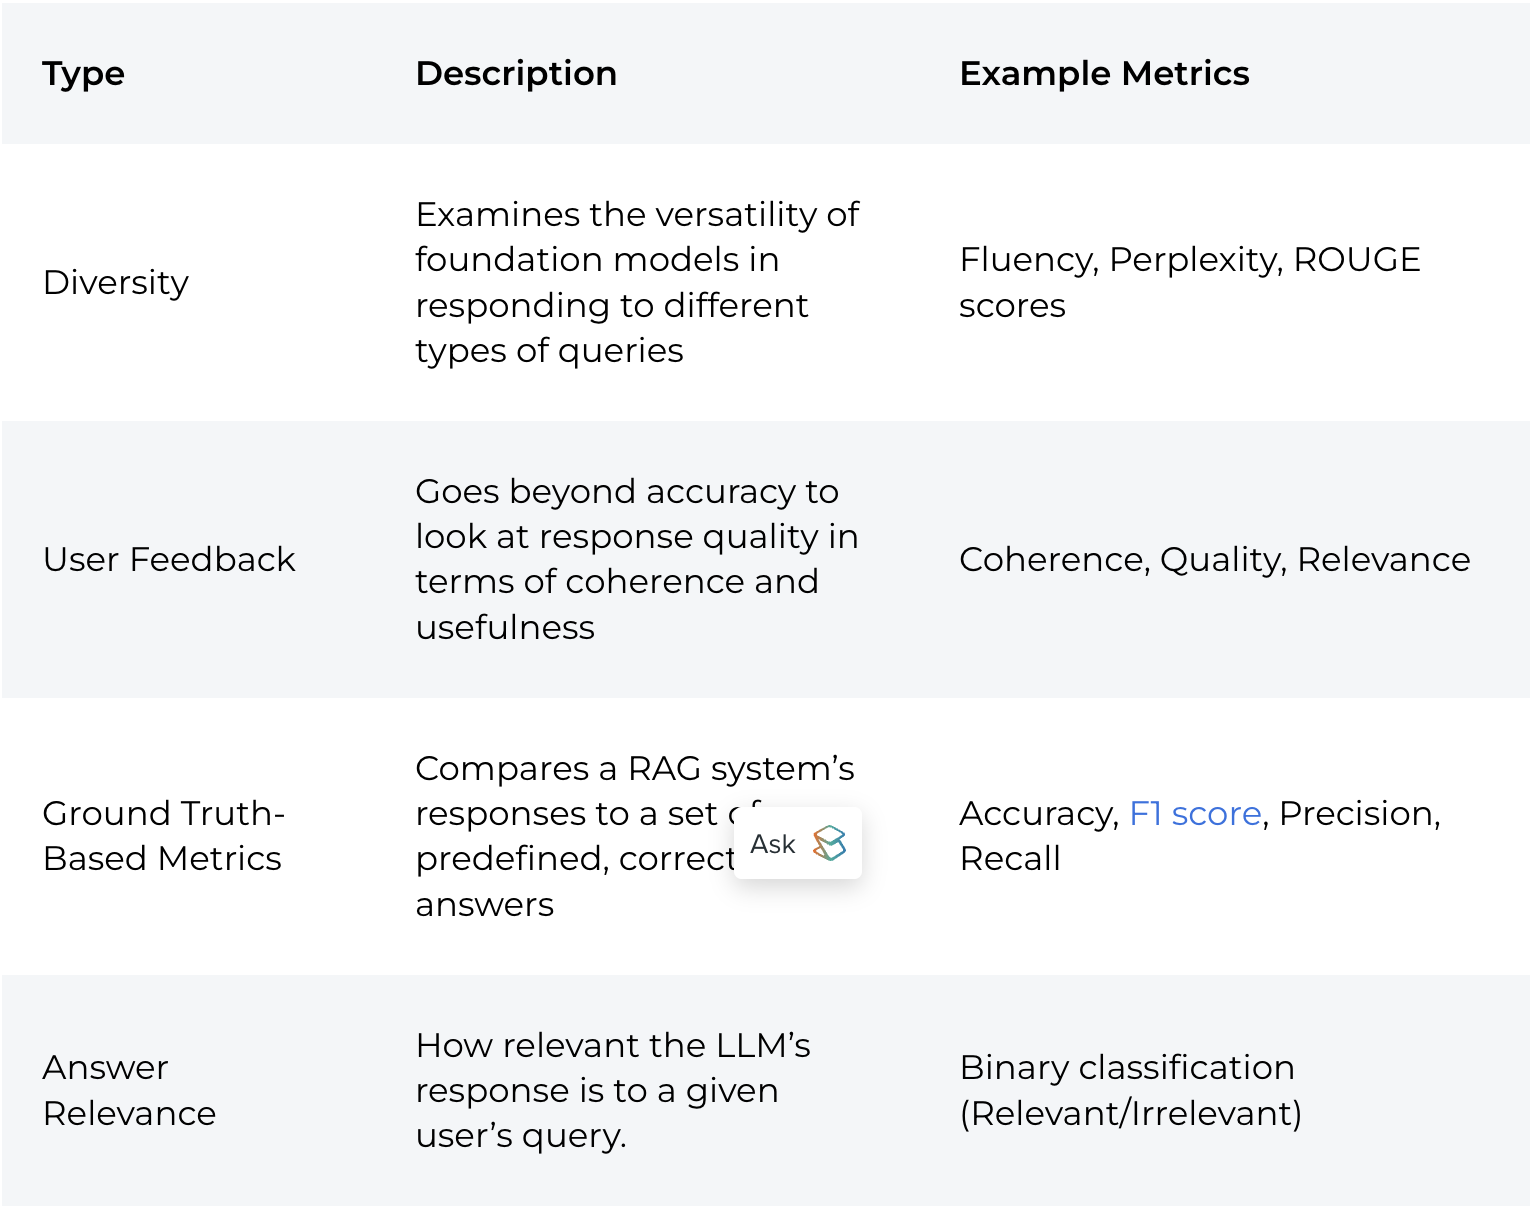1536x1214 pixels.
Task: Select the Binary classification metrics cell
Action: coord(1130,1091)
